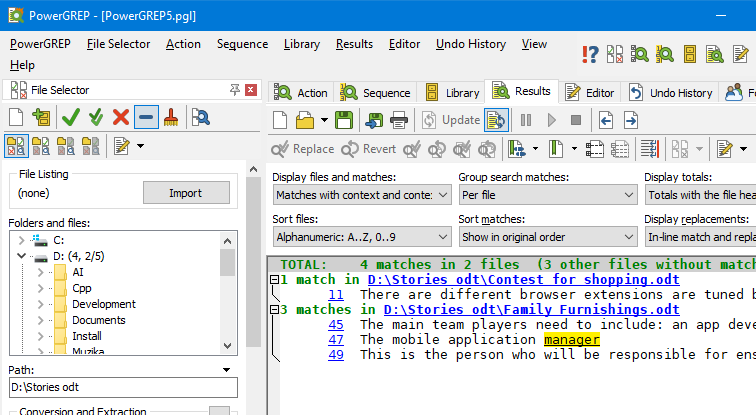Image resolution: width=756 pixels, height=415 pixels.
Task: Close the File Selector panel
Action: [x=251, y=90]
